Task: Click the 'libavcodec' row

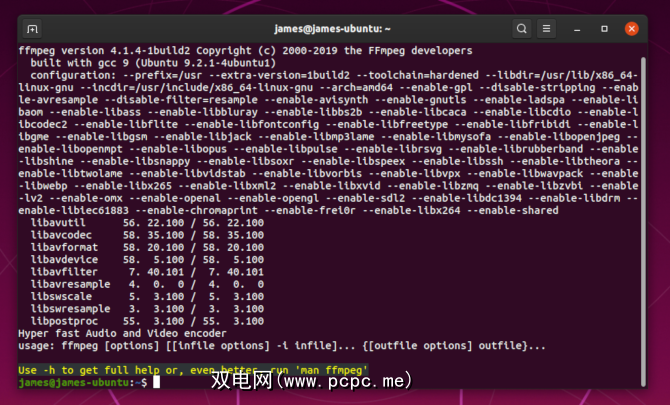Action: click(x=147, y=235)
